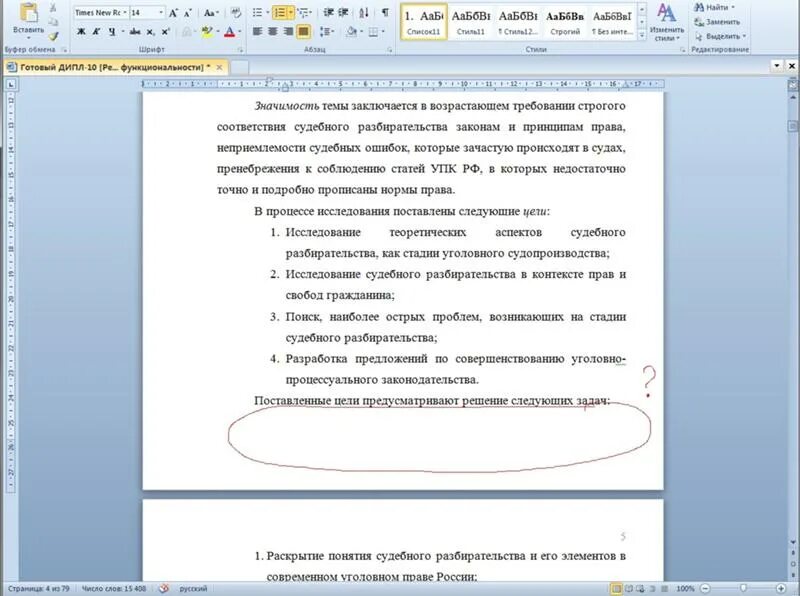Viewport: 800px width, 596px height.
Task: Apply the red font color A
Action: pos(230,32)
